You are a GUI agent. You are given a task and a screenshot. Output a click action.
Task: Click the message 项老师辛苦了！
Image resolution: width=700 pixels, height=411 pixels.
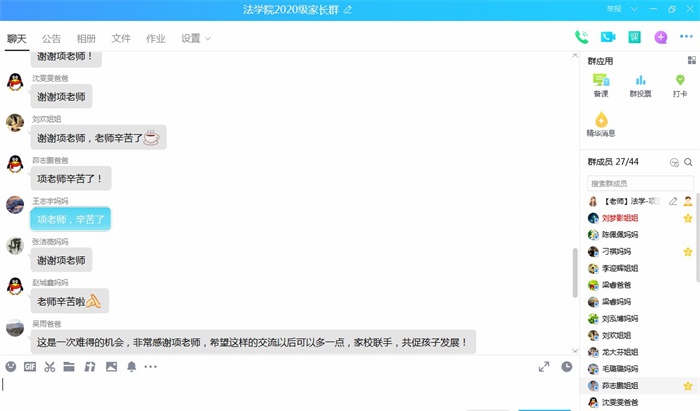click(x=71, y=179)
